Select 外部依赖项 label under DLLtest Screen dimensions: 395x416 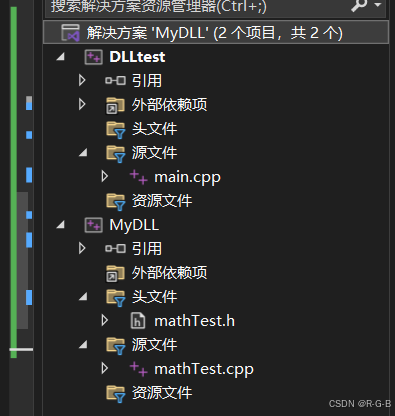(x=169, y=105)
